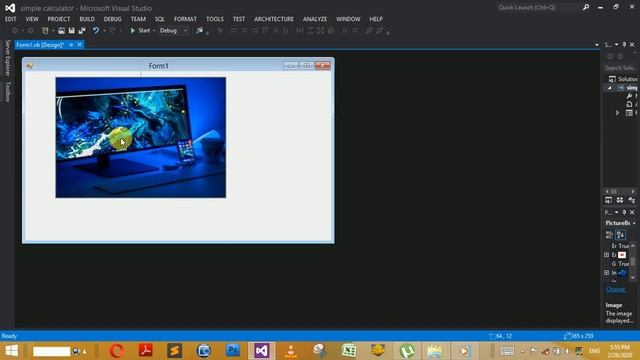This screenshot has height=360, width=640.
Task: Click the Windows Start button
Action: (11, 351)
